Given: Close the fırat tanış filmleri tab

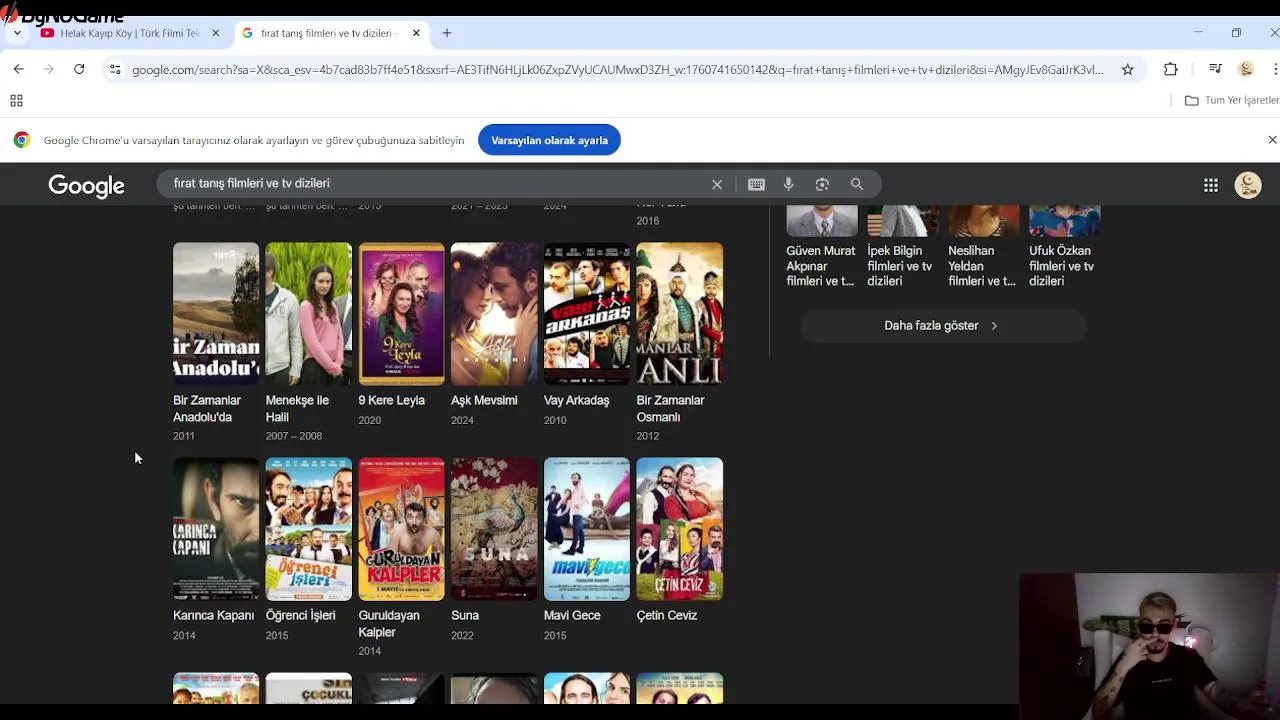Looking at the screenshot, I should pos(416,33).
